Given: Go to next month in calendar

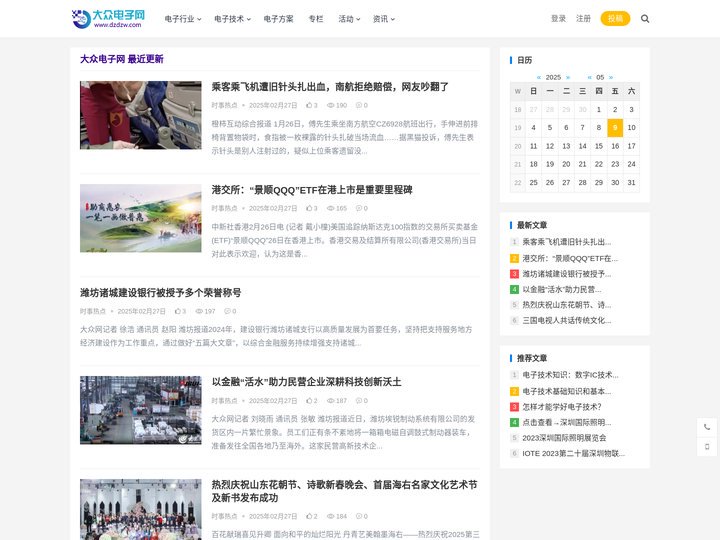Looking at the screenshot, I should 611,77.
